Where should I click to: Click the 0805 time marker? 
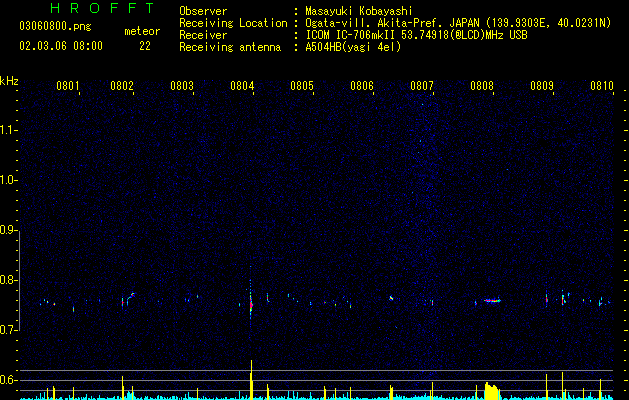(302, 86)
